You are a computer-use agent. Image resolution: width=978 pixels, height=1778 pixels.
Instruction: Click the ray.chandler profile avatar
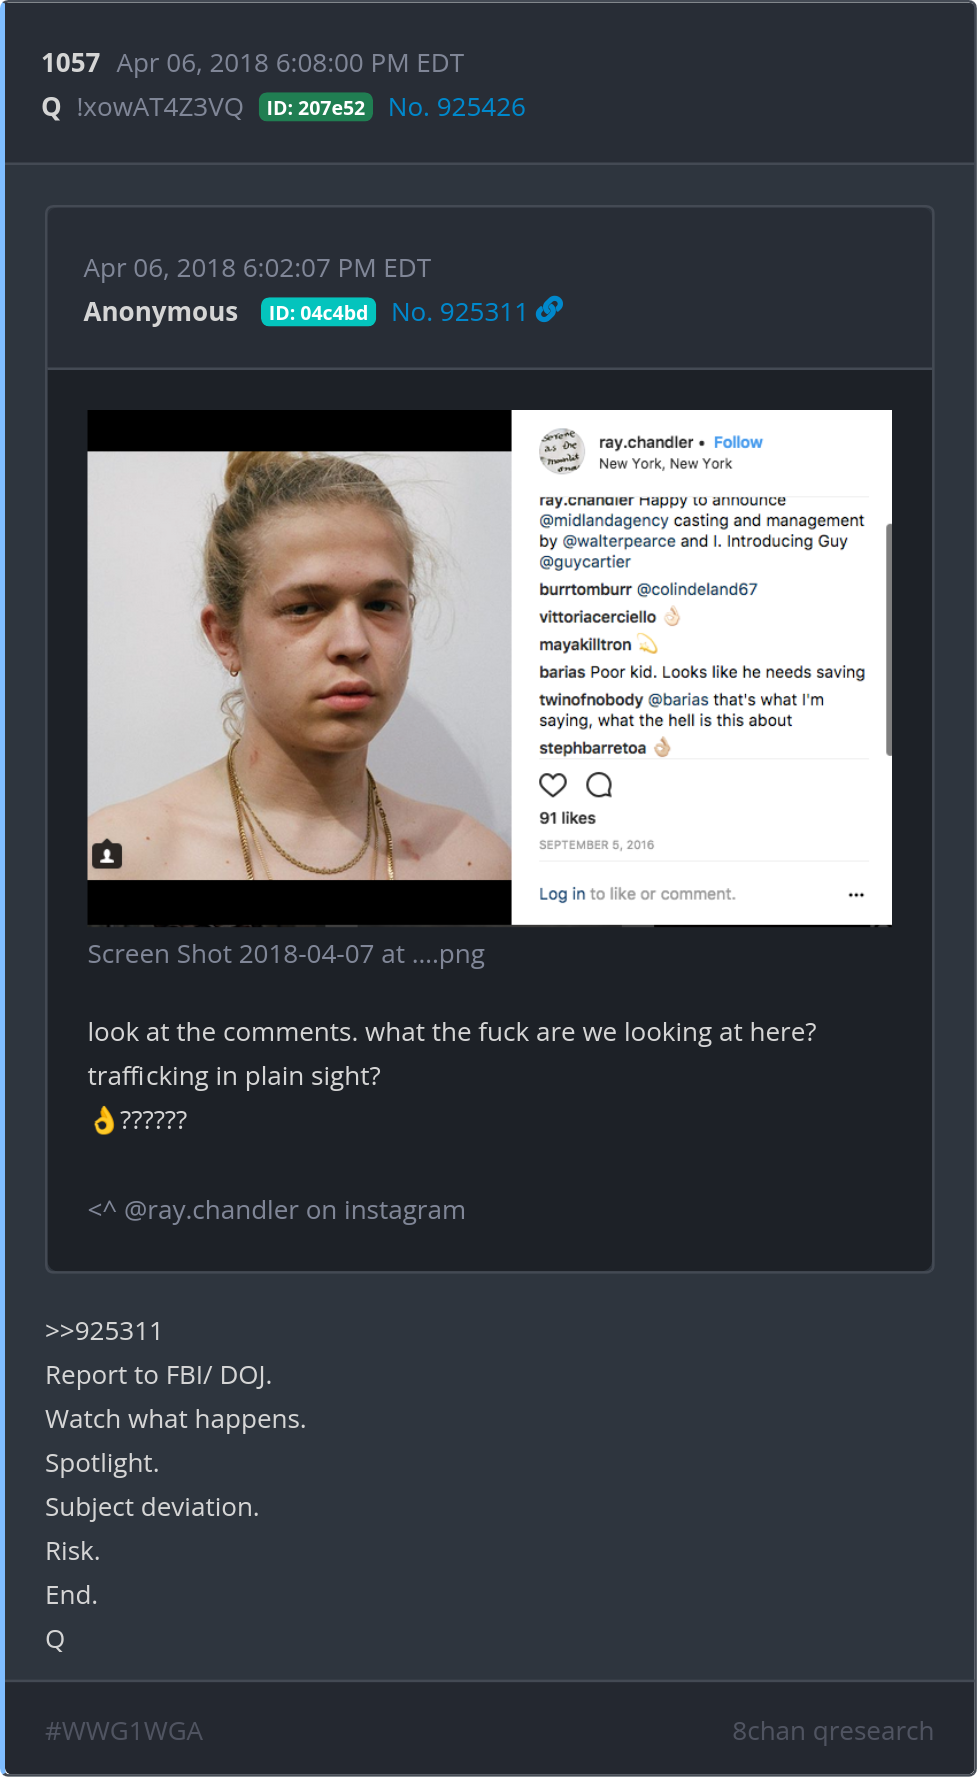point(562,451)
